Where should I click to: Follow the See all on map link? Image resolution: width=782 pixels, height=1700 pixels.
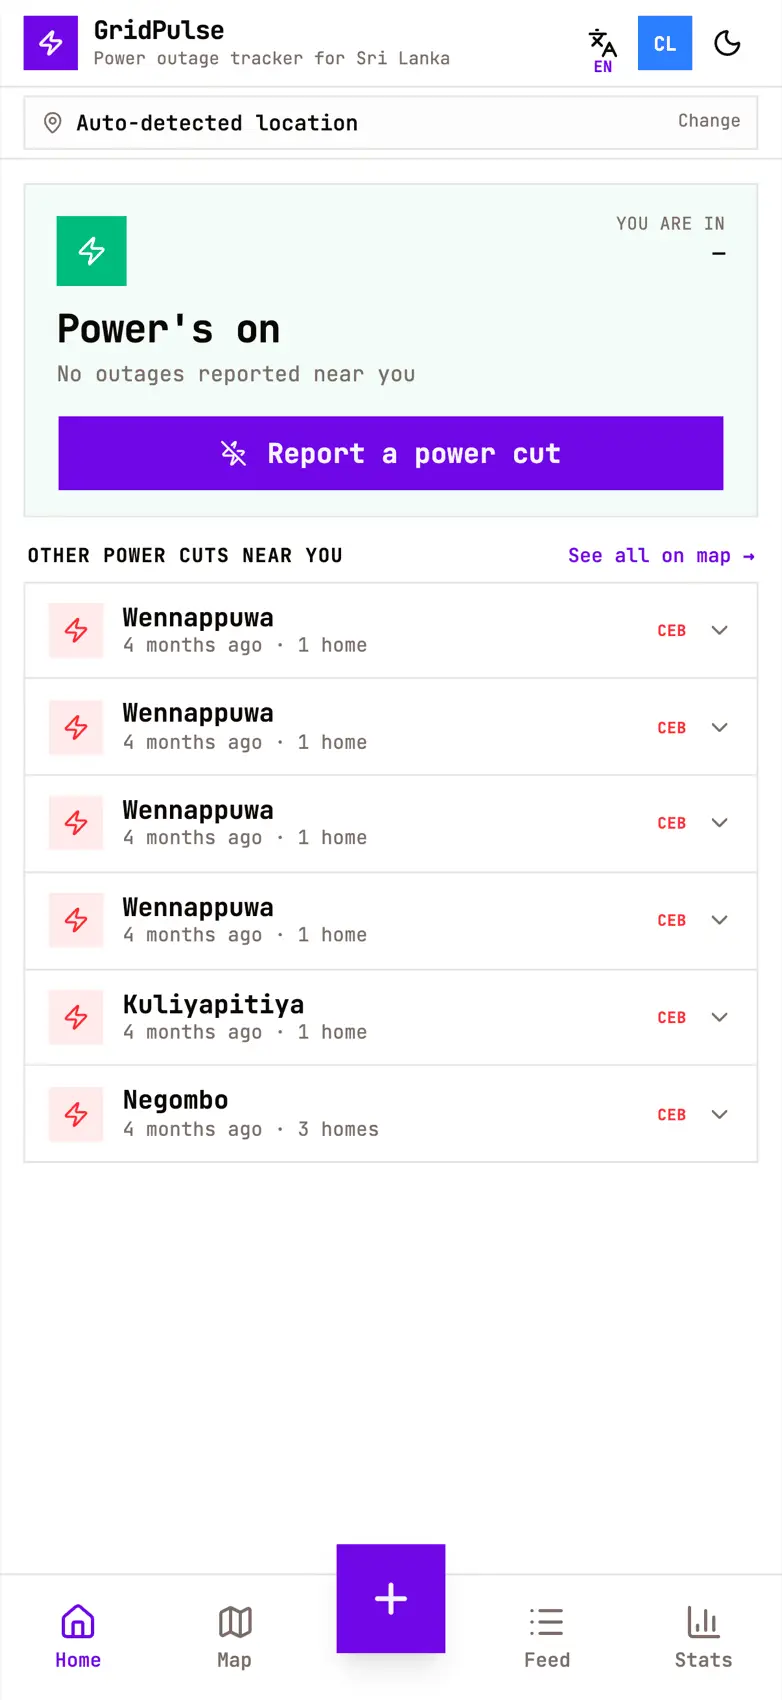pyautogui.click(x=661, y=555)
